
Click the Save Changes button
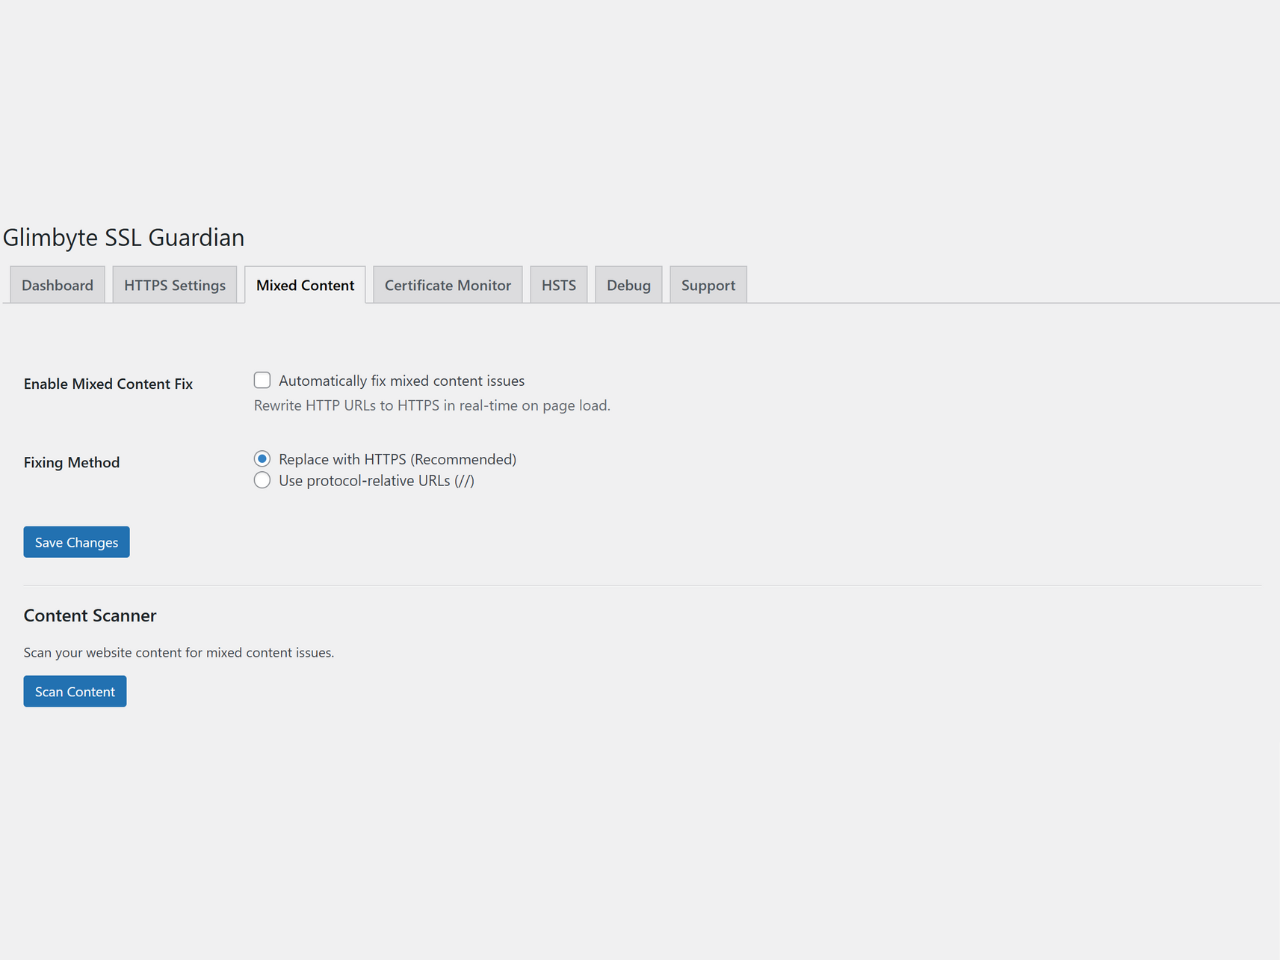click(x=77, y=542)
